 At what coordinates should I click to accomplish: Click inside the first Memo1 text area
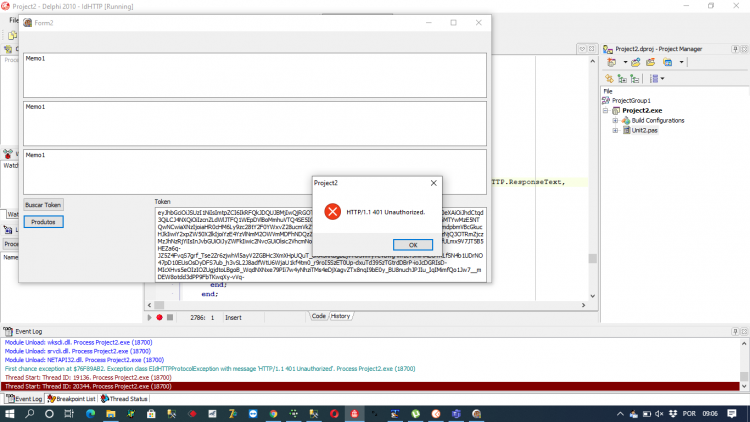click(x=255, y=76)
